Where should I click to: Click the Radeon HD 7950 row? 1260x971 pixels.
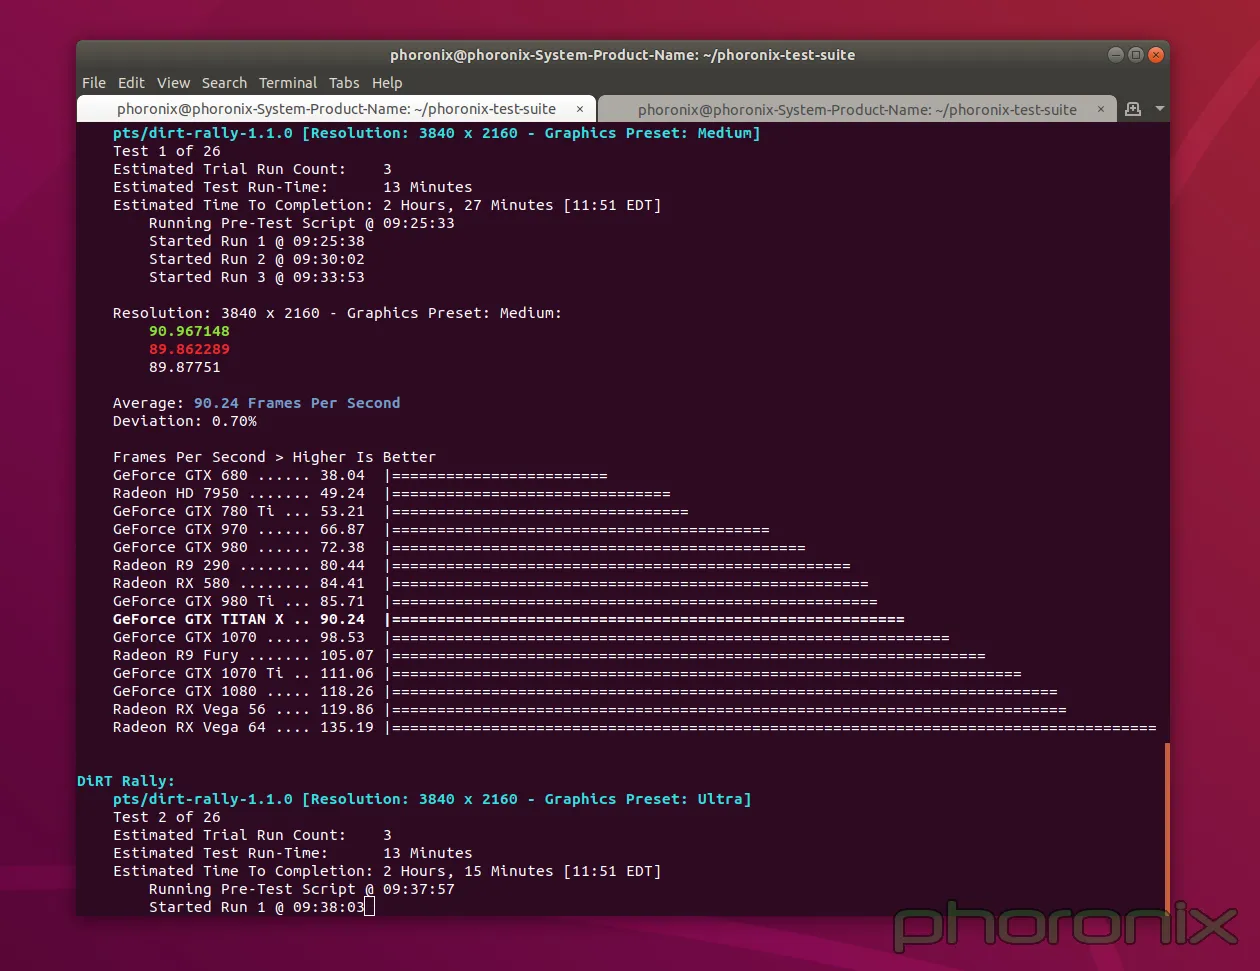click(x=391, y=493)
